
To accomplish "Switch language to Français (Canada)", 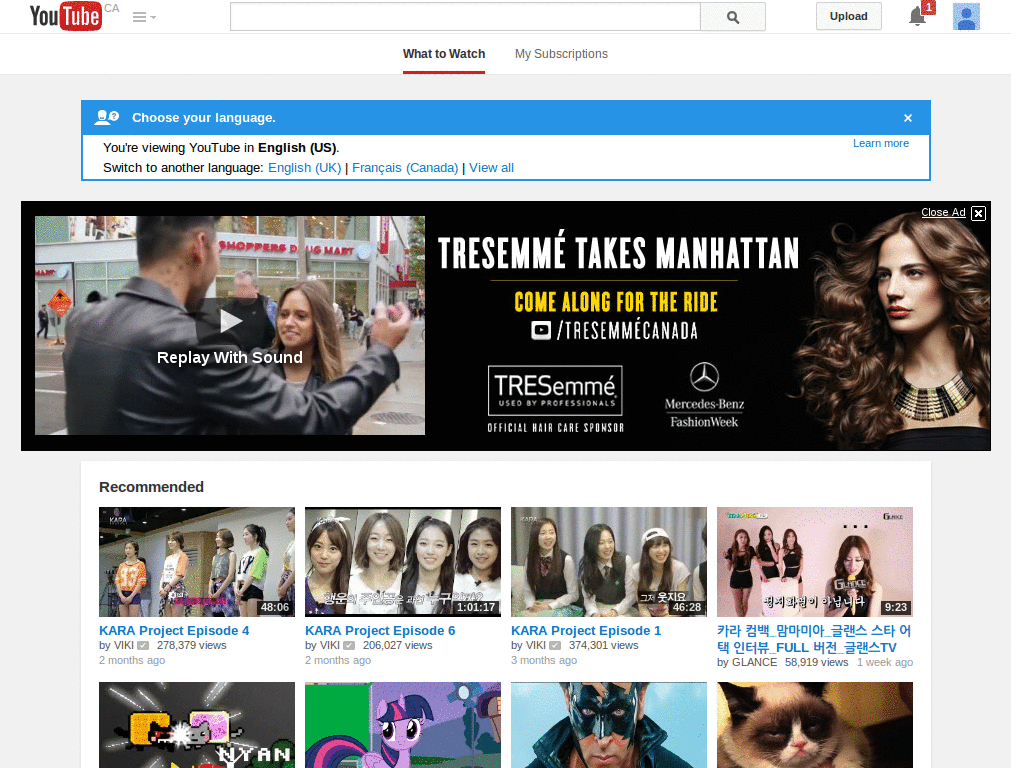I will (x=405, y=168).
